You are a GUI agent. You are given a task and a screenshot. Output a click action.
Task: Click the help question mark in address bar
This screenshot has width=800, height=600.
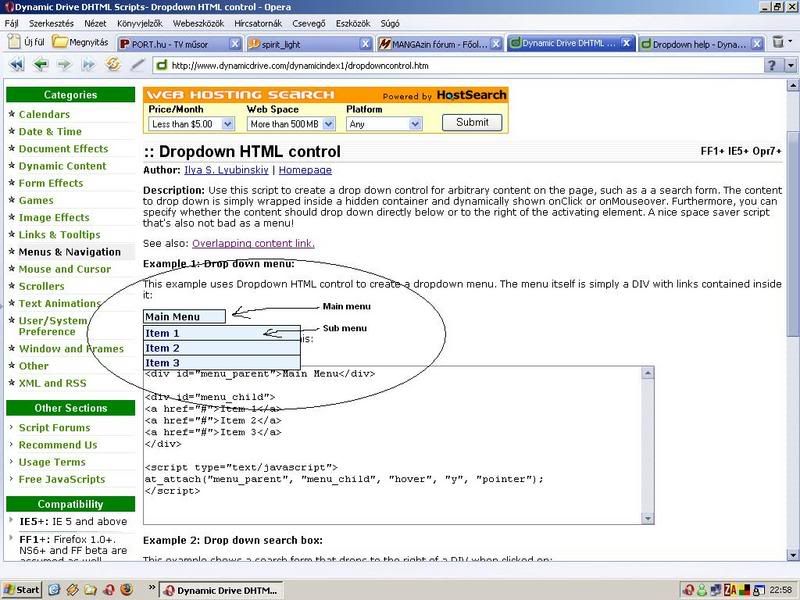pos(772,65)
